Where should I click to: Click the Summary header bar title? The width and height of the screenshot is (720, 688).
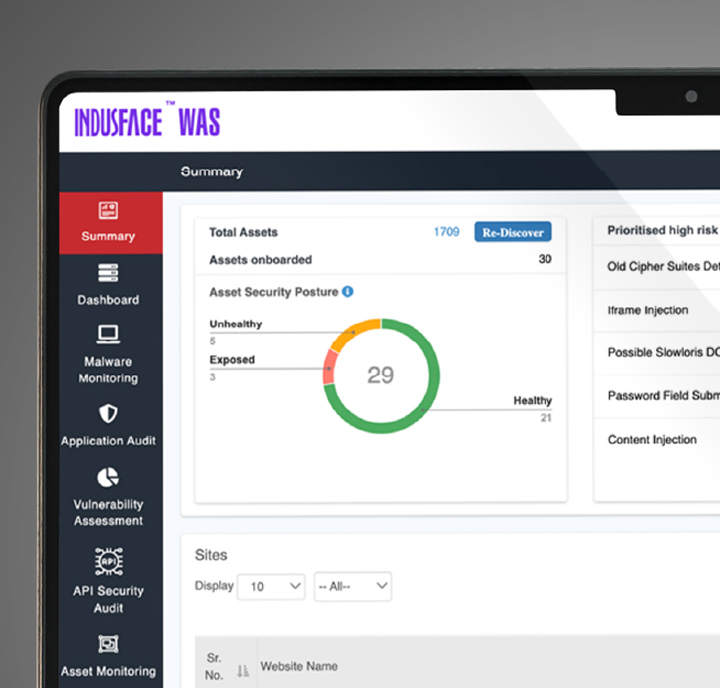click(212, 172)
